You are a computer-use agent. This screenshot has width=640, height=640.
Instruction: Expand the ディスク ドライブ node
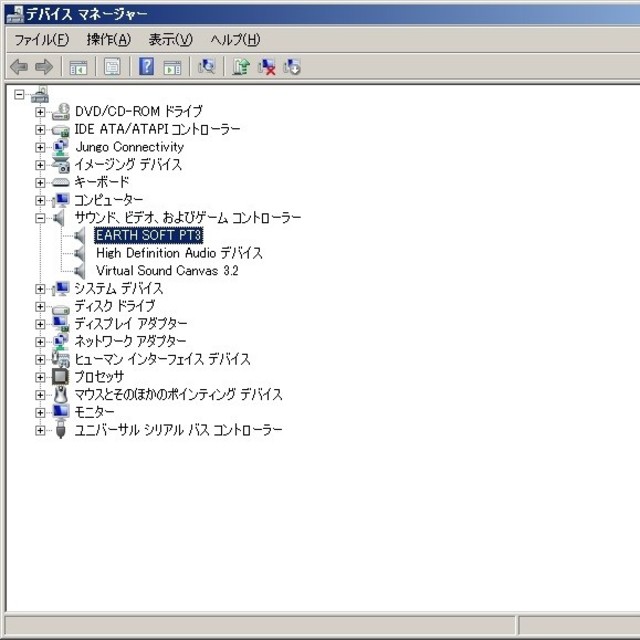pyautogui.click(x=40, y=307)
